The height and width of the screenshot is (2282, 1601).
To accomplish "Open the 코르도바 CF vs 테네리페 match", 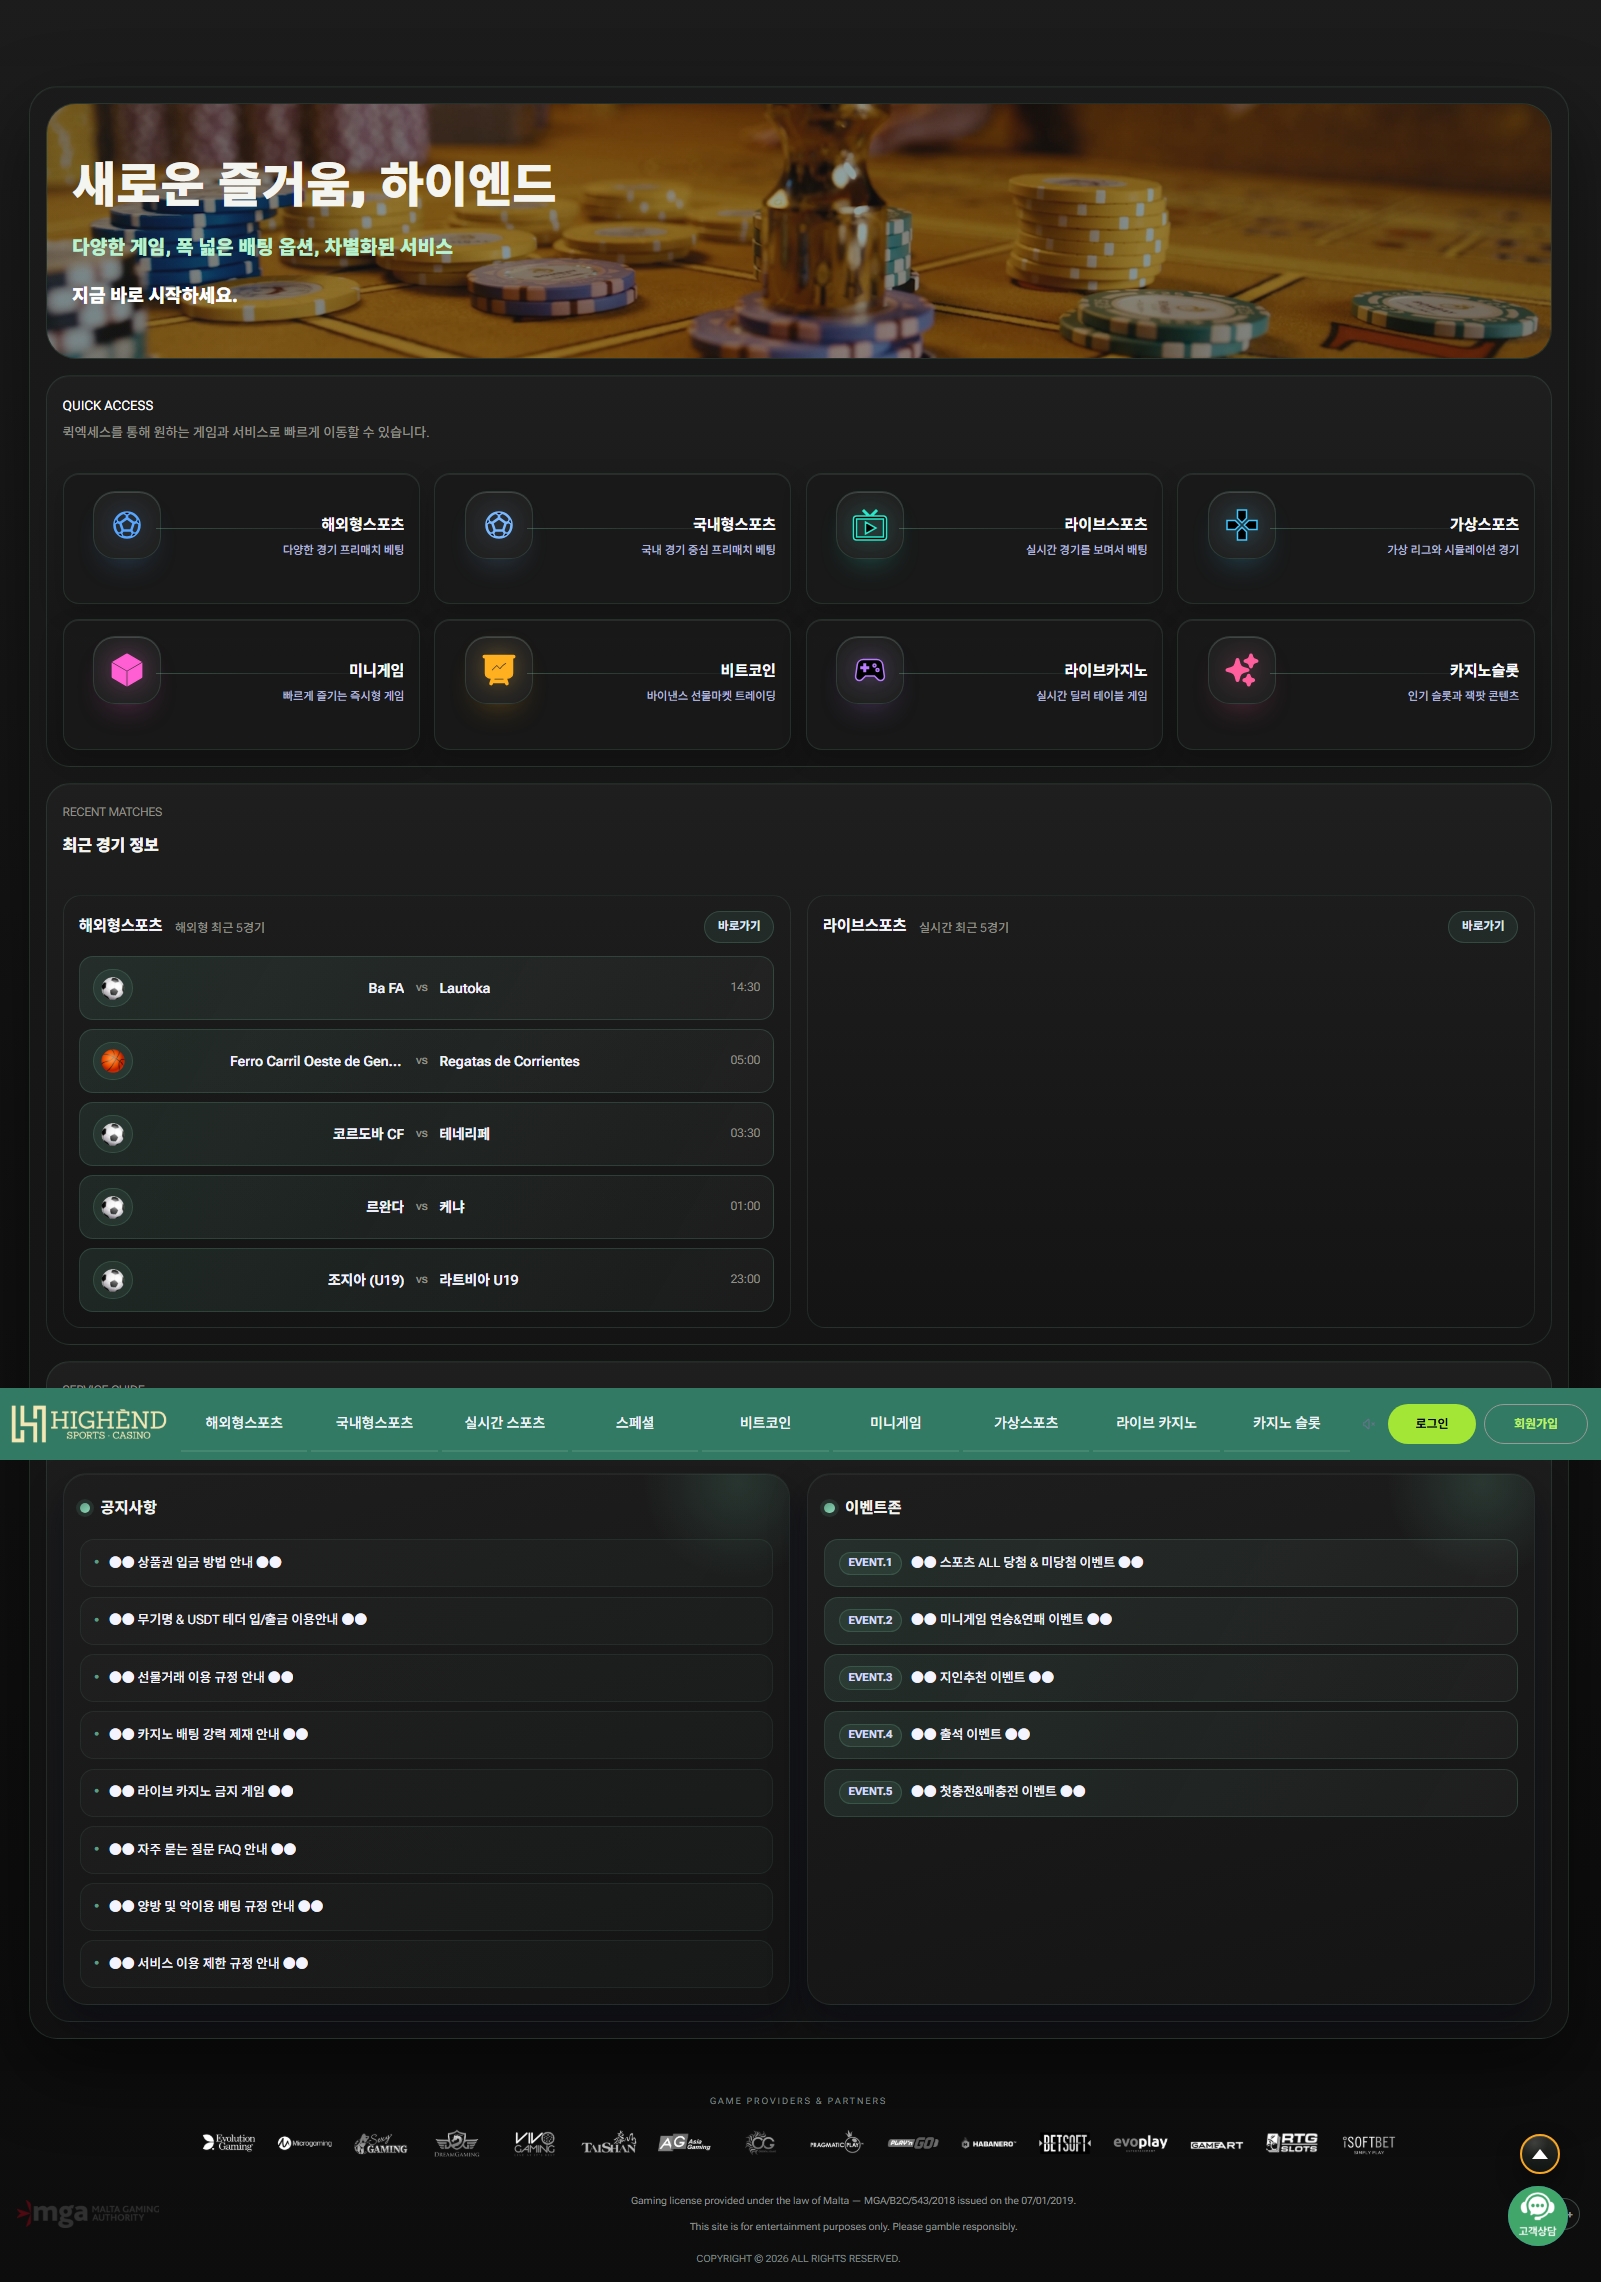I will click(x=426, y=1134).
